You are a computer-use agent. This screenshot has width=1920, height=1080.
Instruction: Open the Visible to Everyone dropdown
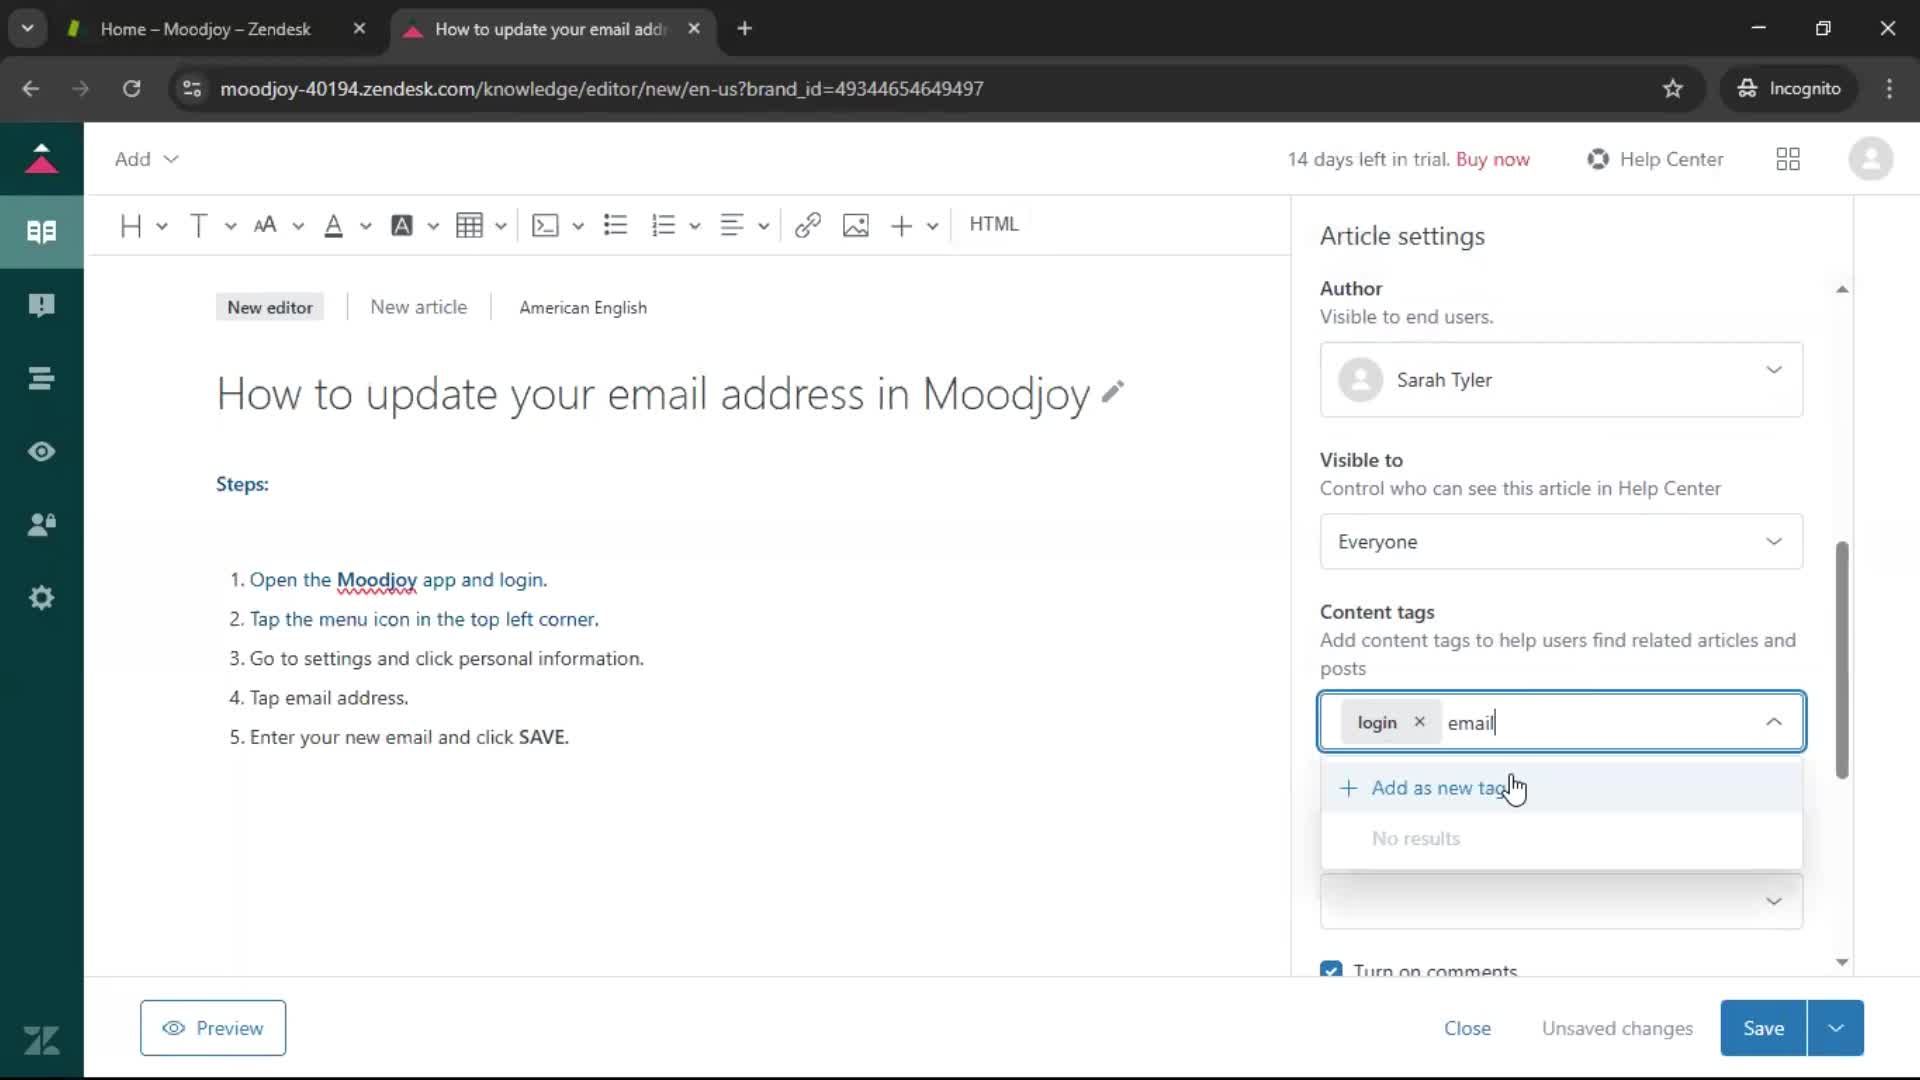point(1561,541)
